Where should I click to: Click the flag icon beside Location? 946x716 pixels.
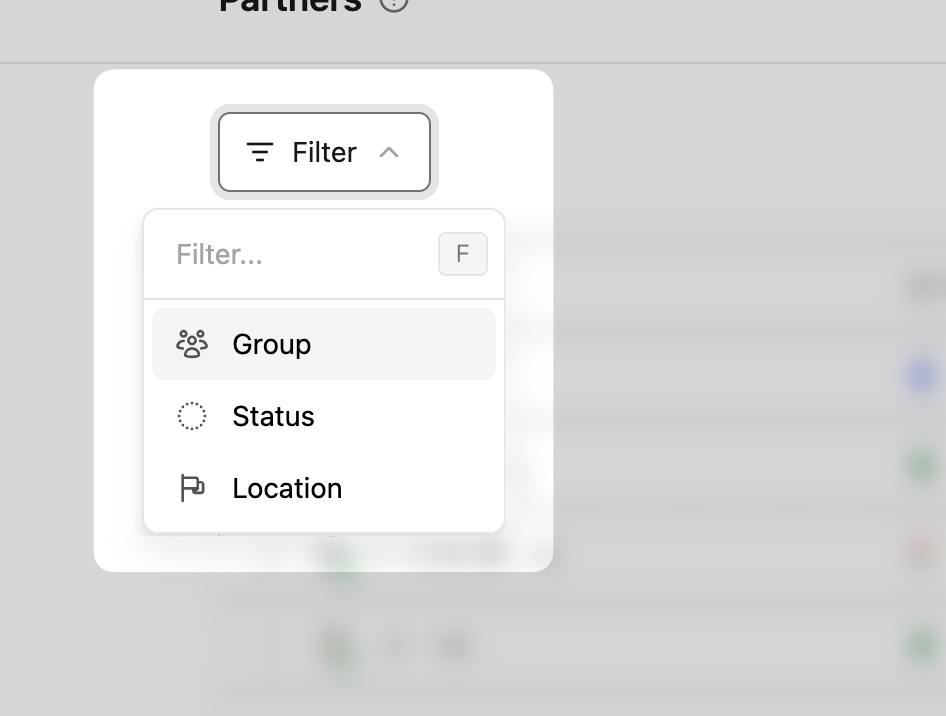191,488
